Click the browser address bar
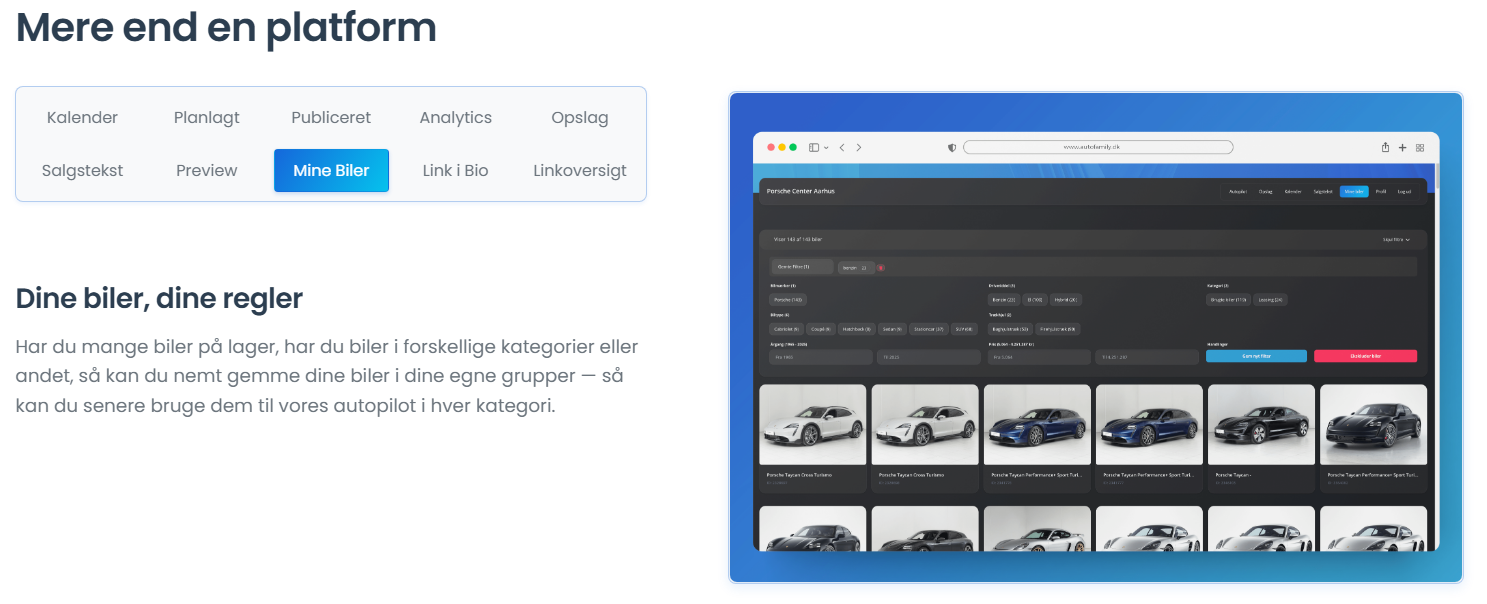The width and height of the screenshot is (1487, 604). pyautogui.click(x=1096, y=147)
